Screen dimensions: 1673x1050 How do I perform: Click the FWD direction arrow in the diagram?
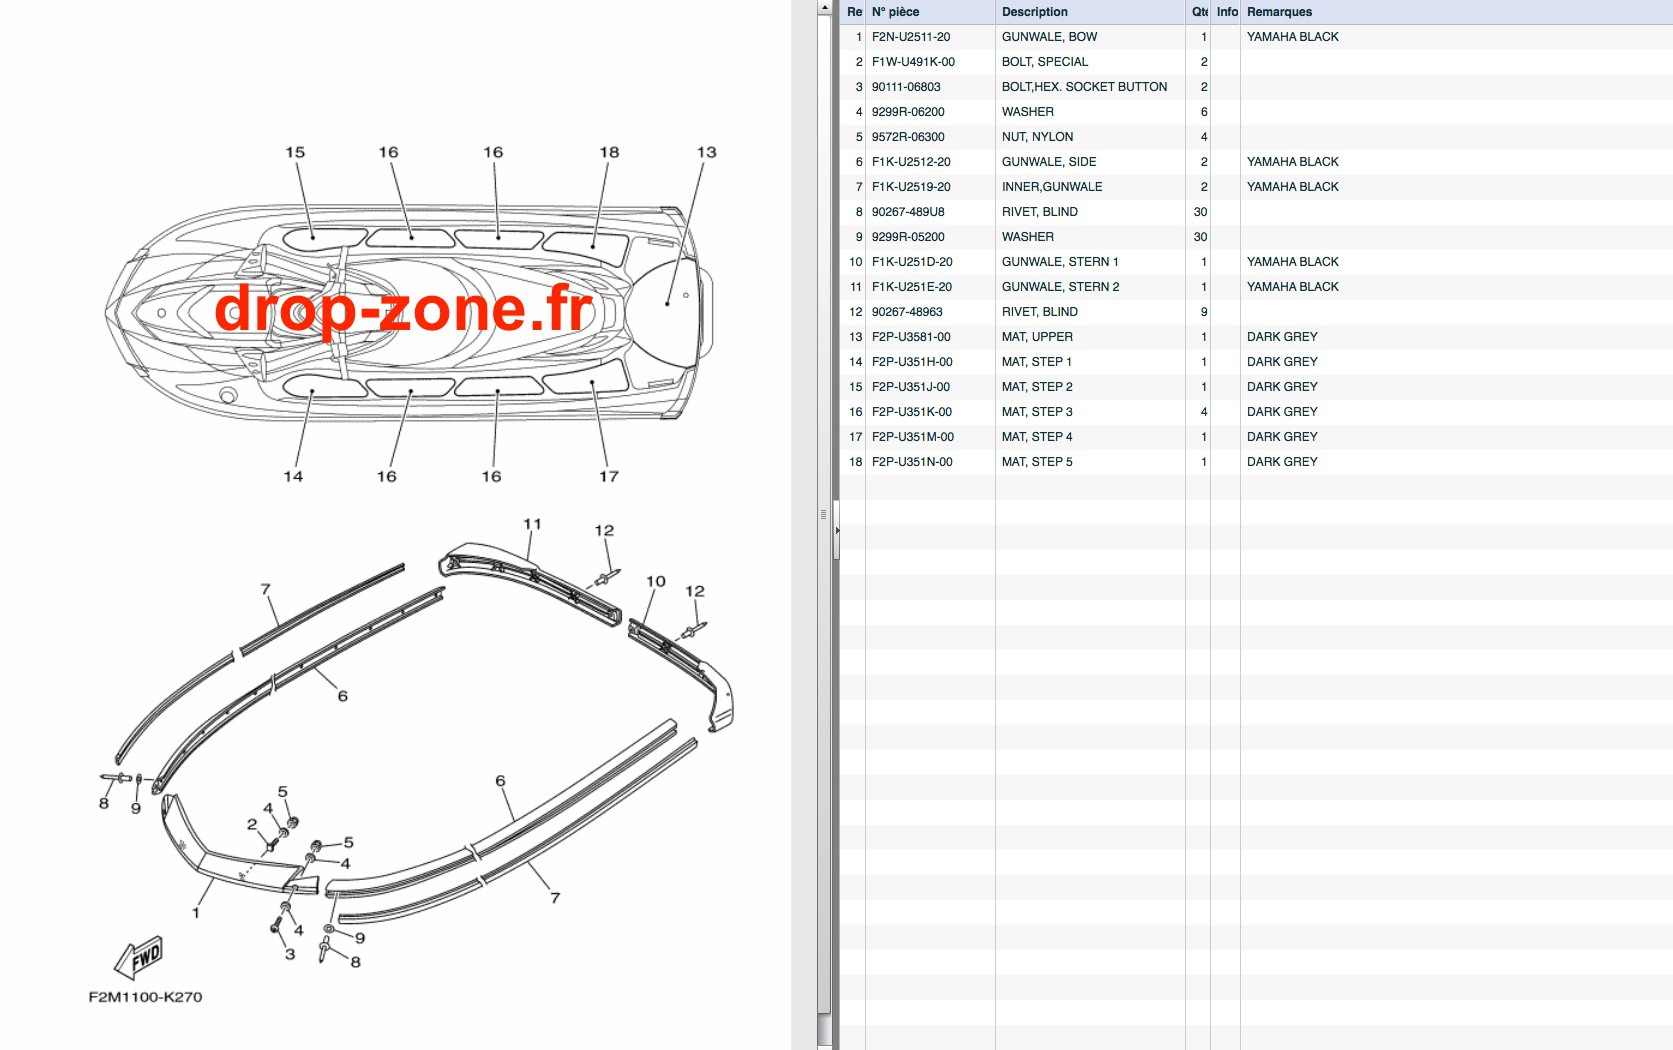(x=139, y=958)
